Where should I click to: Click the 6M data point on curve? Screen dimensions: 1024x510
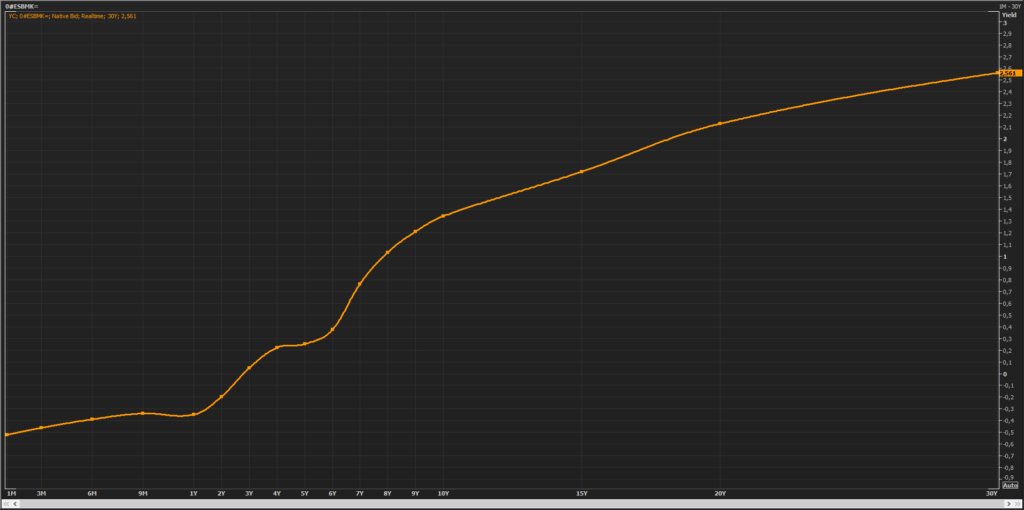[x=92, y=419]
